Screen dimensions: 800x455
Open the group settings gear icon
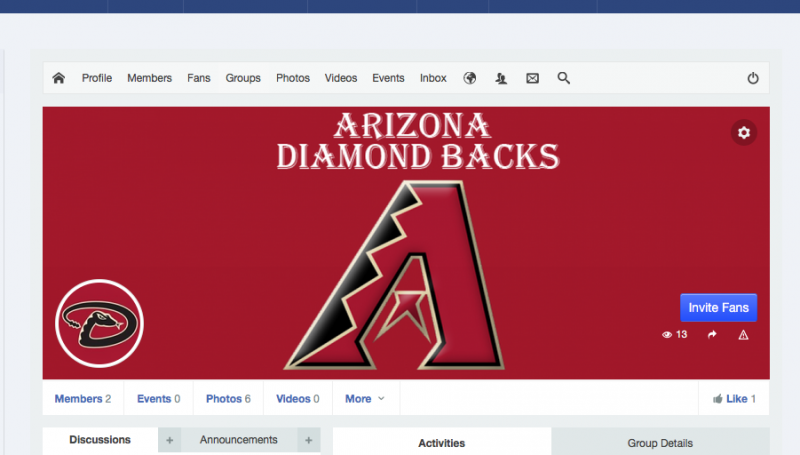(x=744, y=133)
